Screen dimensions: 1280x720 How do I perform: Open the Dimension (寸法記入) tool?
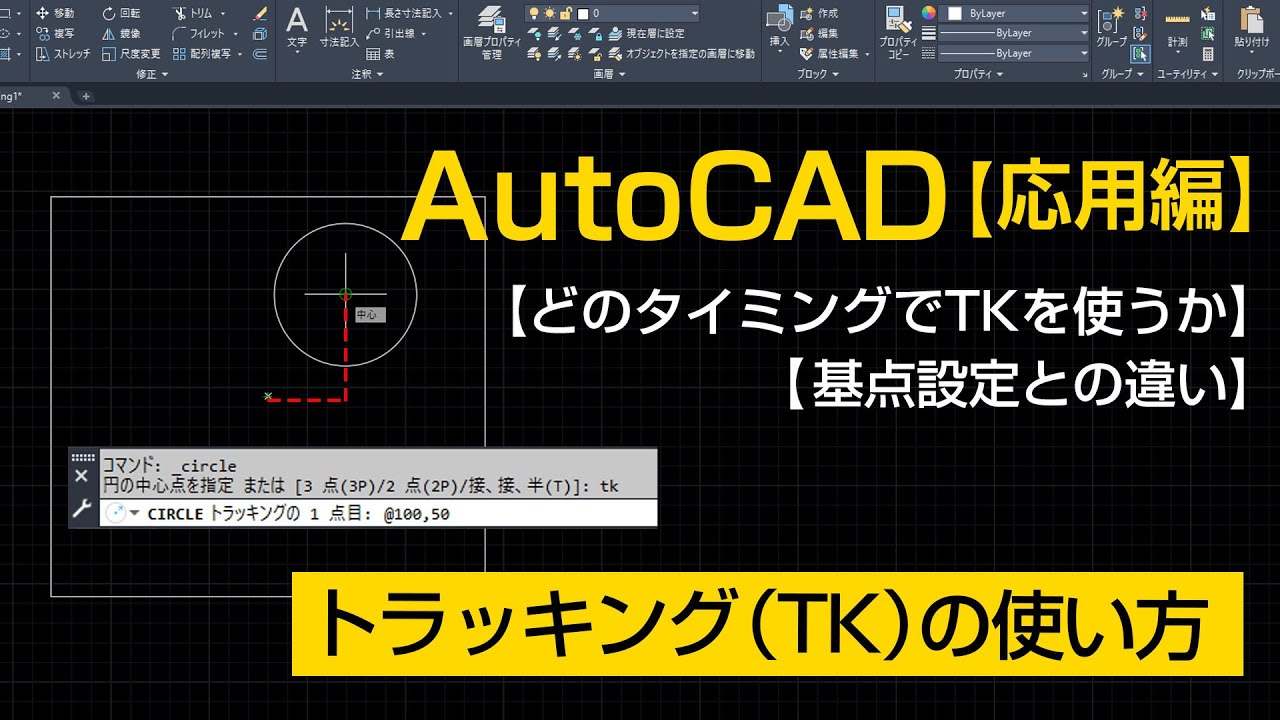339,29
